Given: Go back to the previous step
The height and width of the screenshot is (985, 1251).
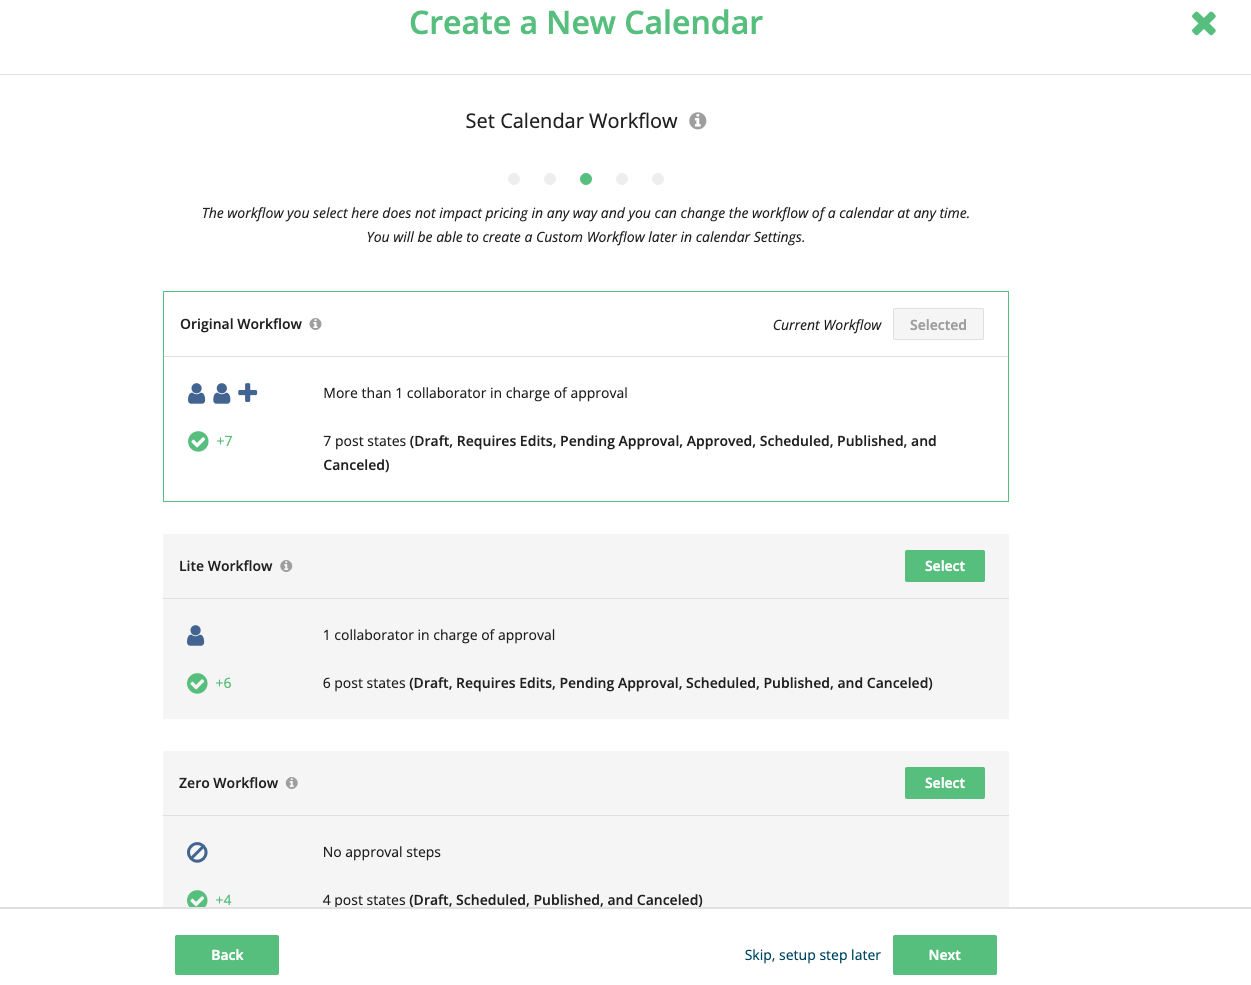Looking at the screenshot, I should click(227, 955).
